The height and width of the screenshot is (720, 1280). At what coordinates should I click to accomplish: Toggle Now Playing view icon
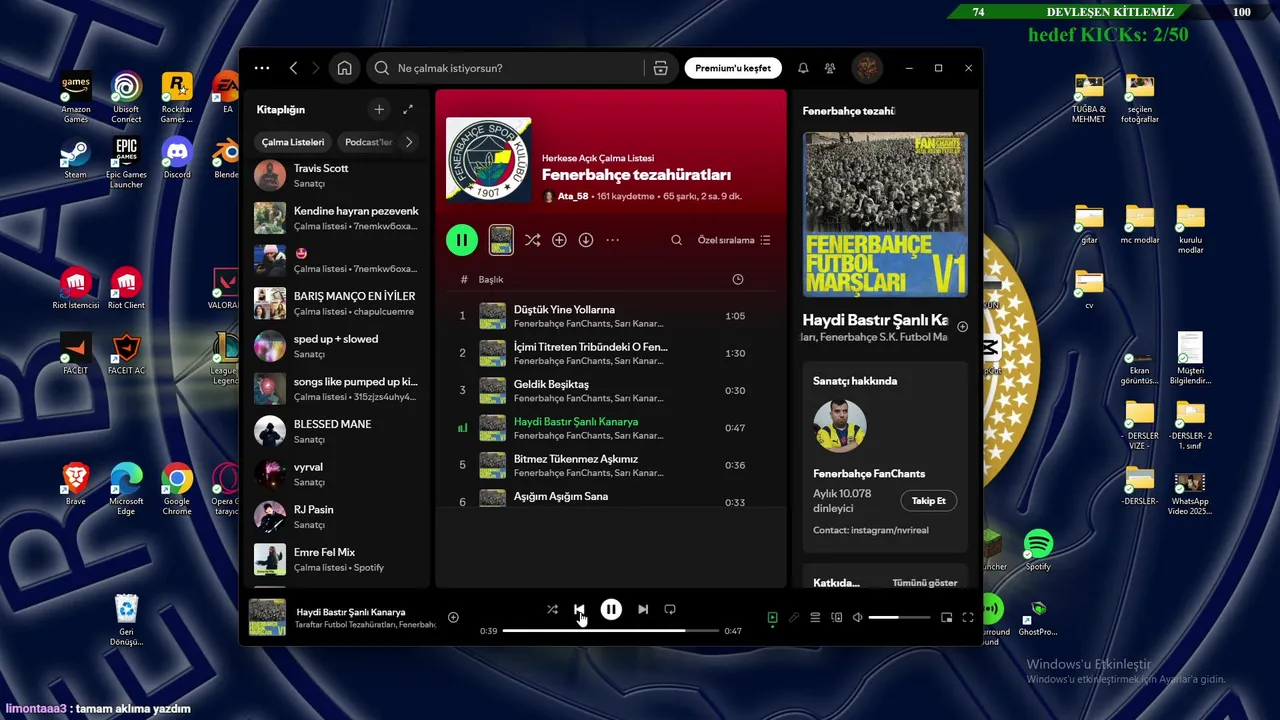click(x=772, y=618)
